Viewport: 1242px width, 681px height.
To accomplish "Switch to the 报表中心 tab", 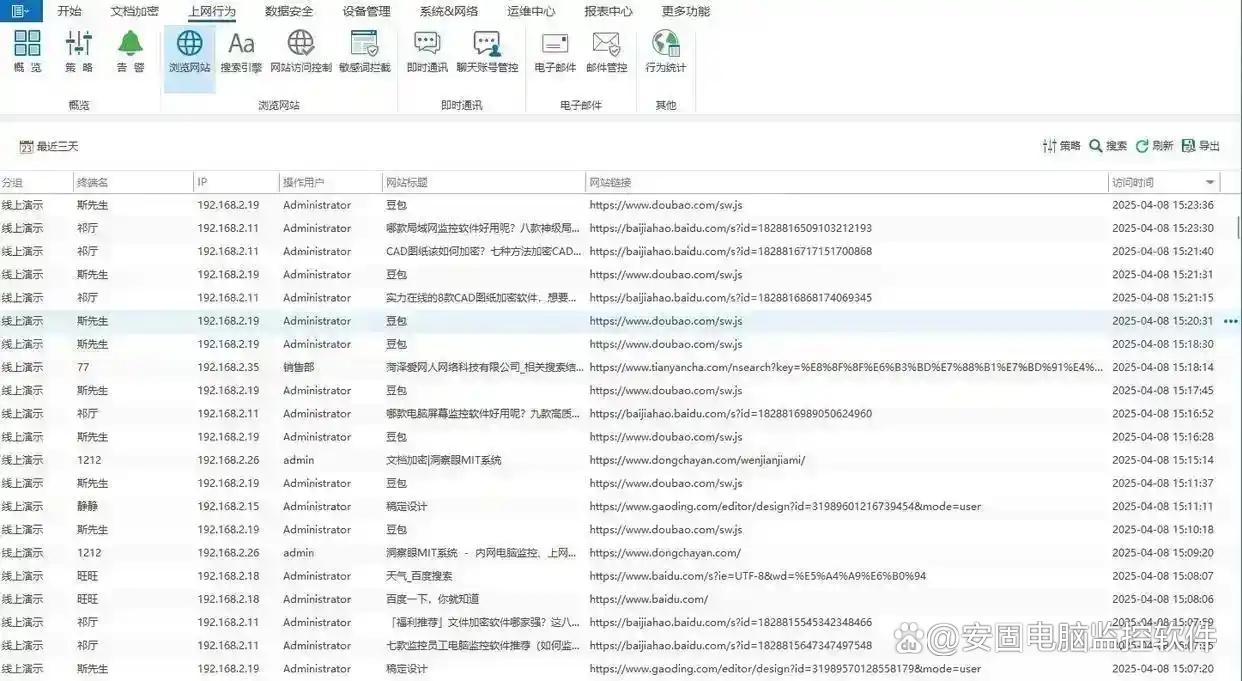I will (608, 12).
